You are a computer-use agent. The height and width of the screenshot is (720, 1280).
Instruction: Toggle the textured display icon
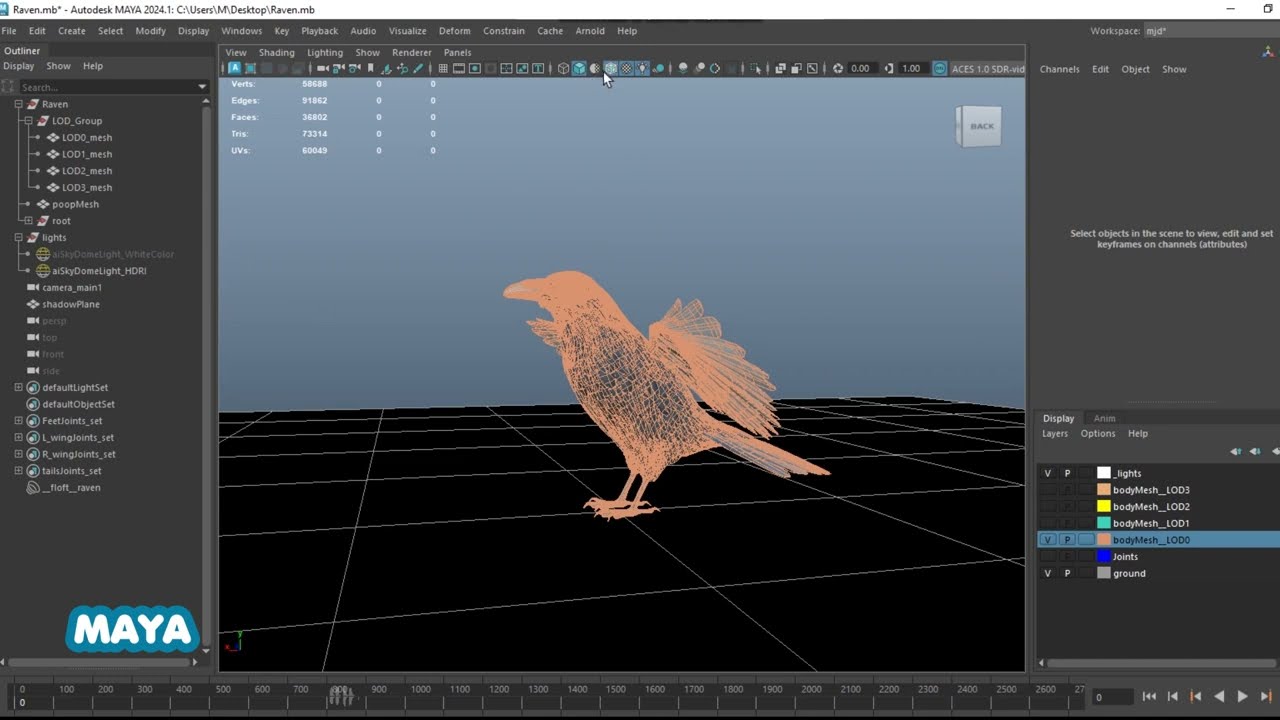[627, 69]
